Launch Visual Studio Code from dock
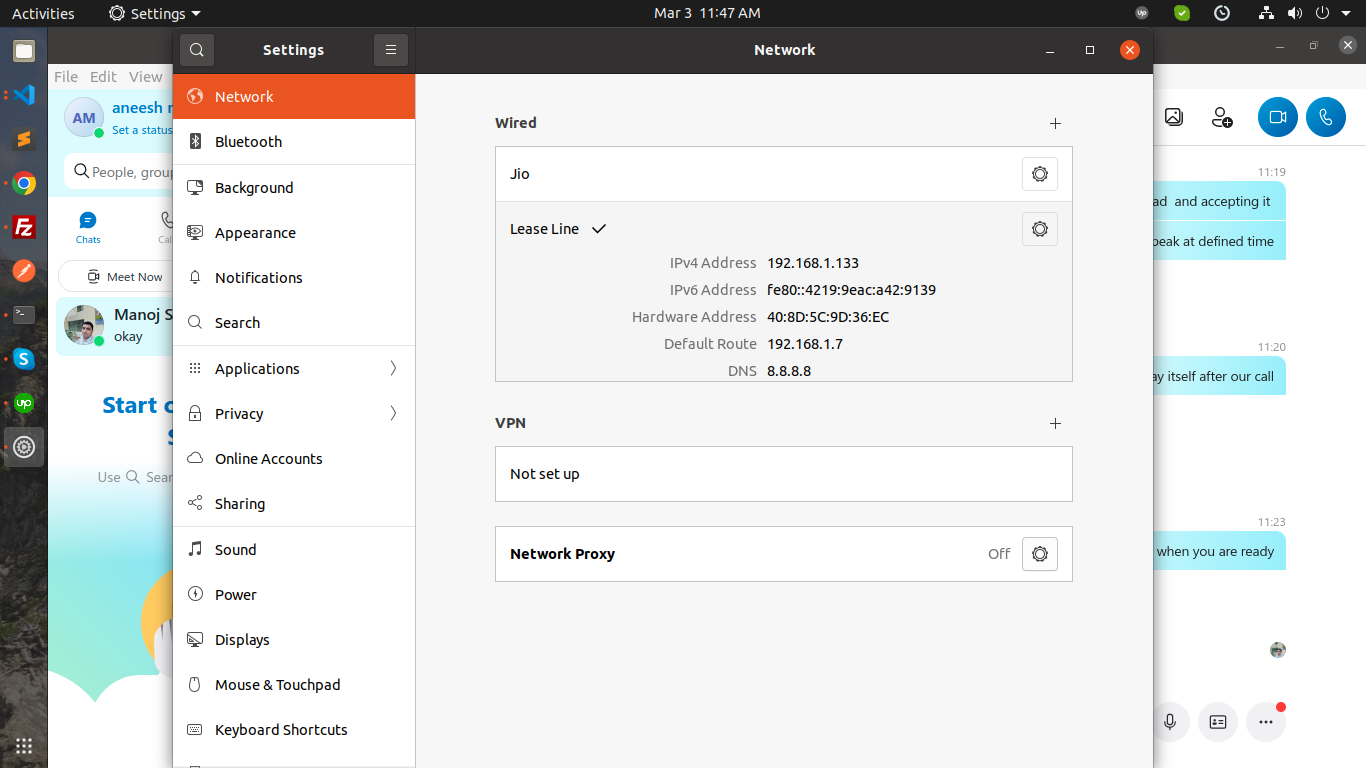The height and width of the screenshot is (768, 1366). pyautogui.click(x=24, y=95)
